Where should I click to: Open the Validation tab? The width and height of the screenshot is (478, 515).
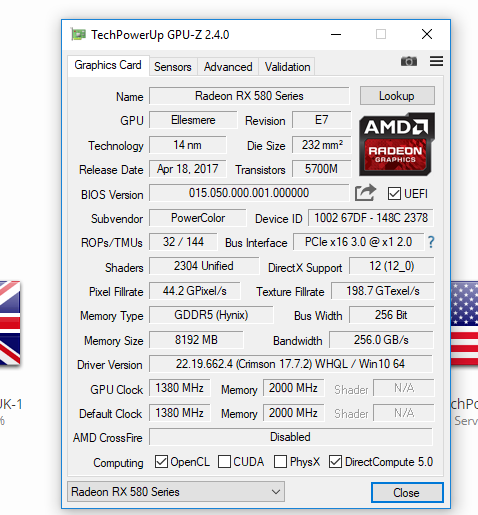point(287,67)
